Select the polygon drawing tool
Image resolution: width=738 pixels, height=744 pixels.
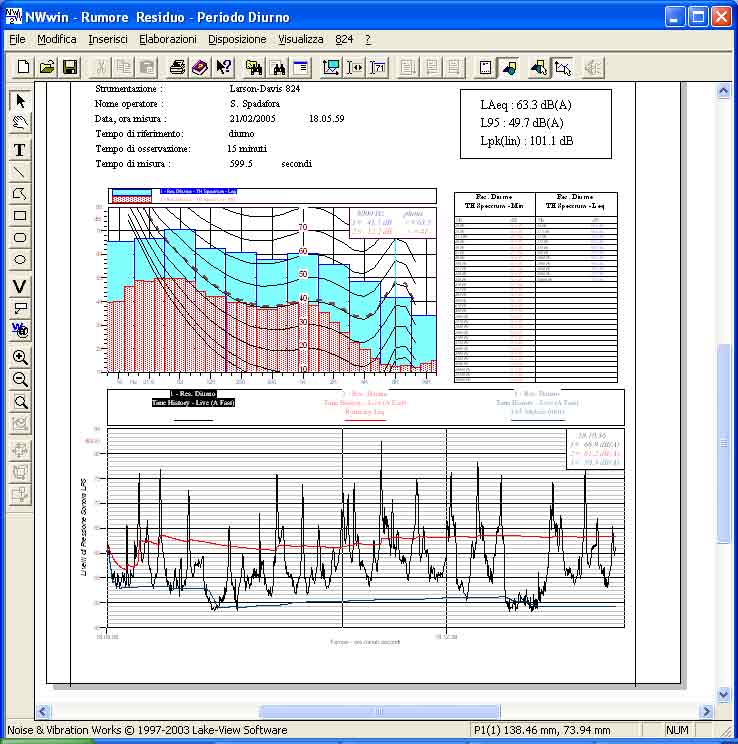[x=20, y=194]
